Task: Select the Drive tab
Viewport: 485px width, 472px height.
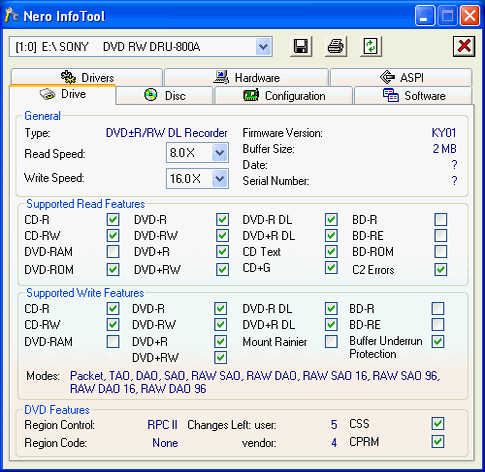Action: click(x=63, y=94)
